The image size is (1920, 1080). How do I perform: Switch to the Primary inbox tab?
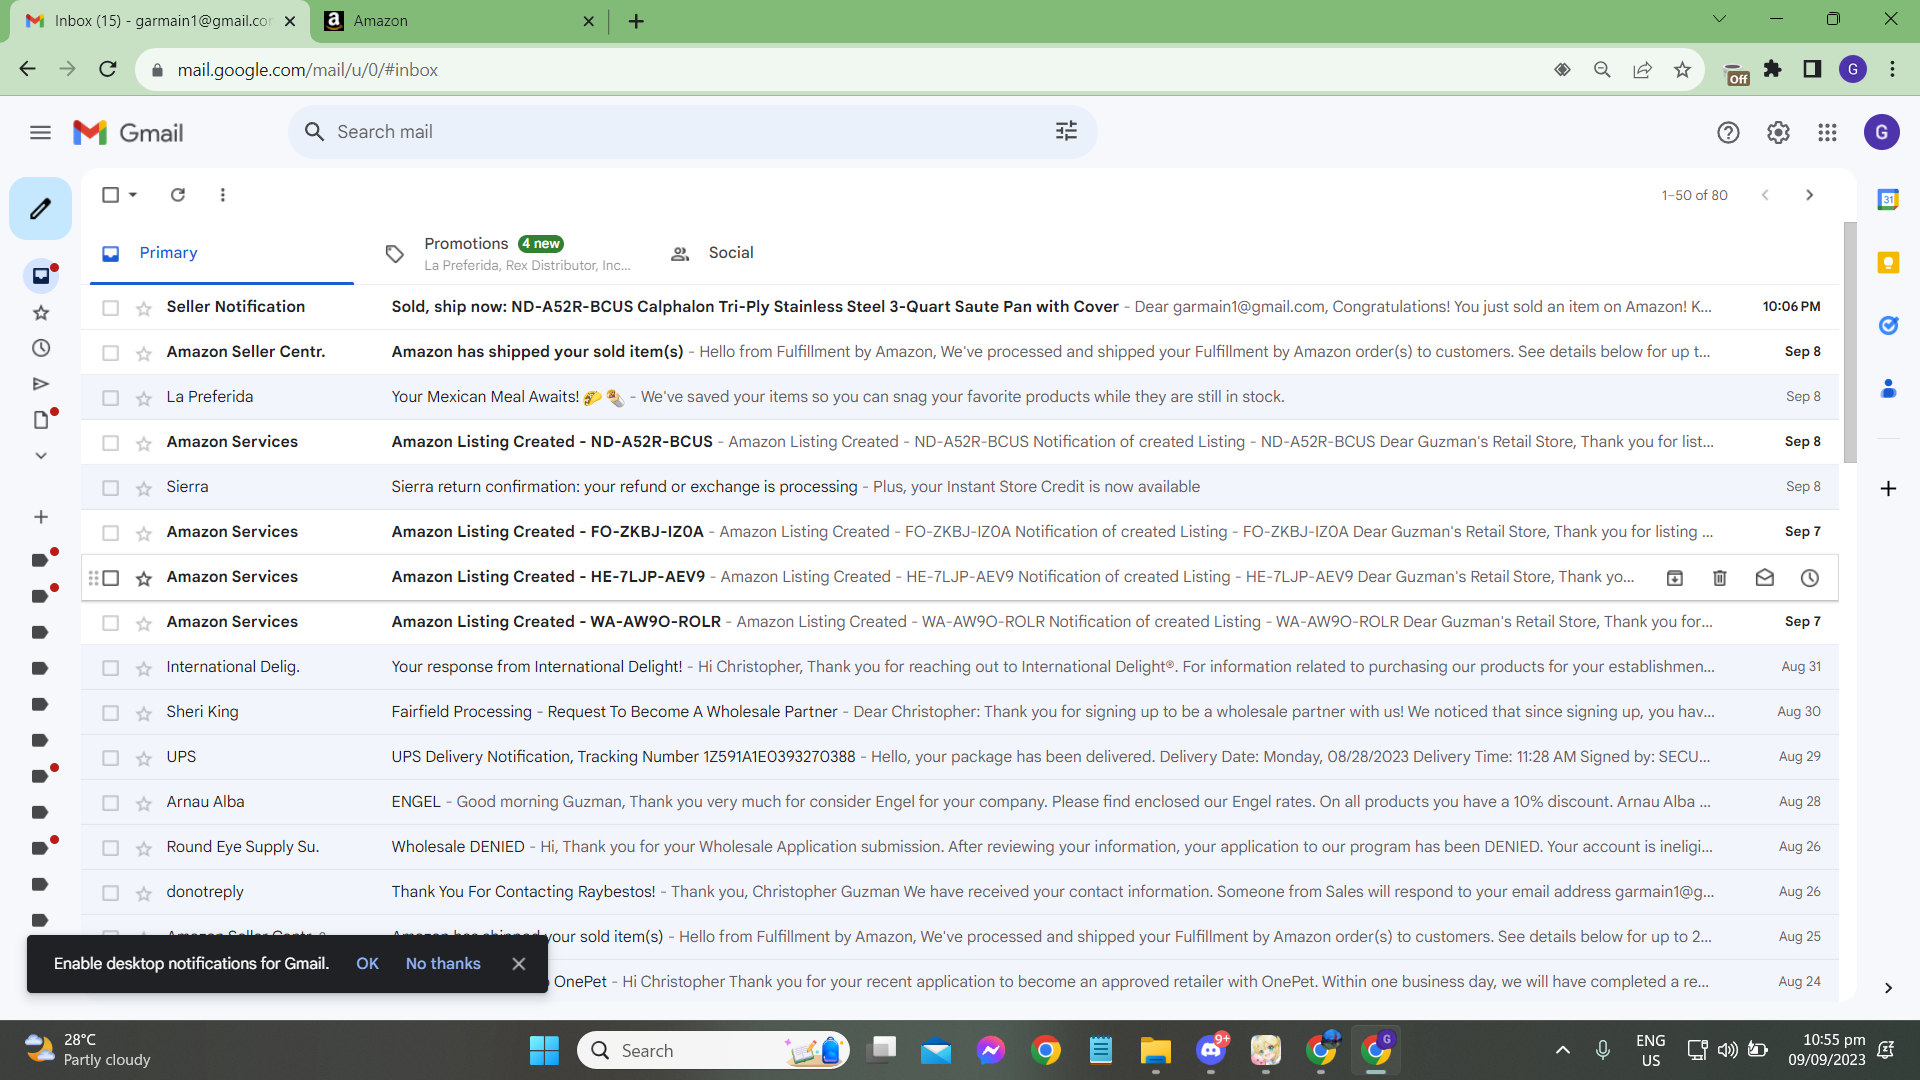pos(221,254)
